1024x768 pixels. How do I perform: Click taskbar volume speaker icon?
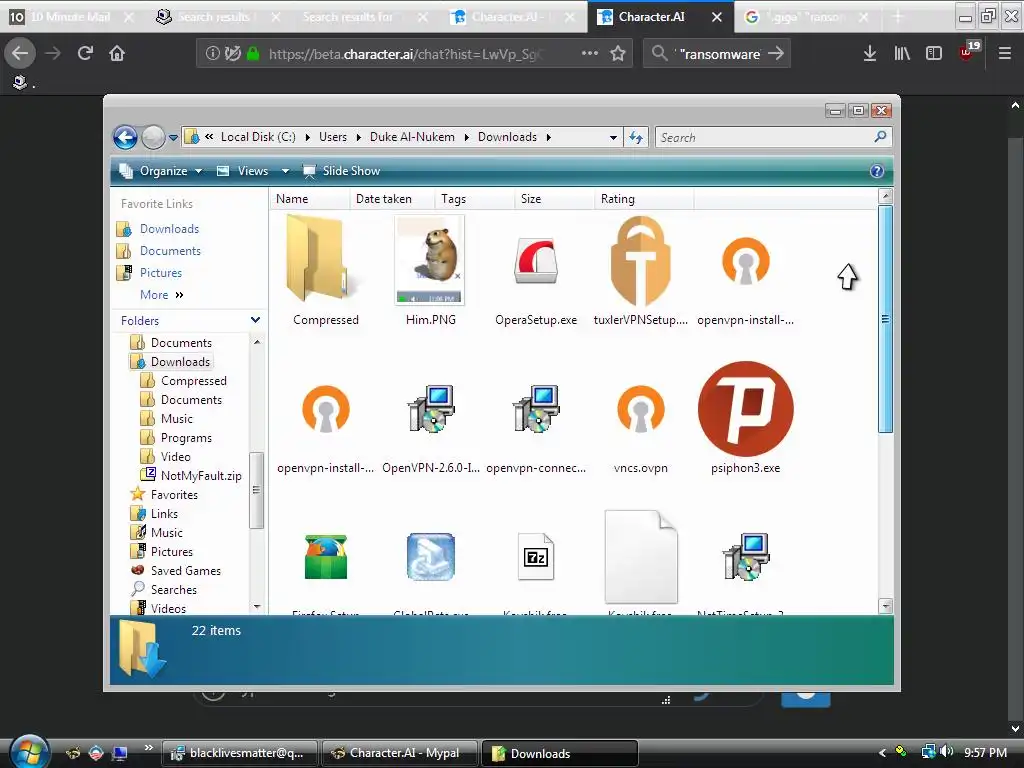tap(947, 752)
